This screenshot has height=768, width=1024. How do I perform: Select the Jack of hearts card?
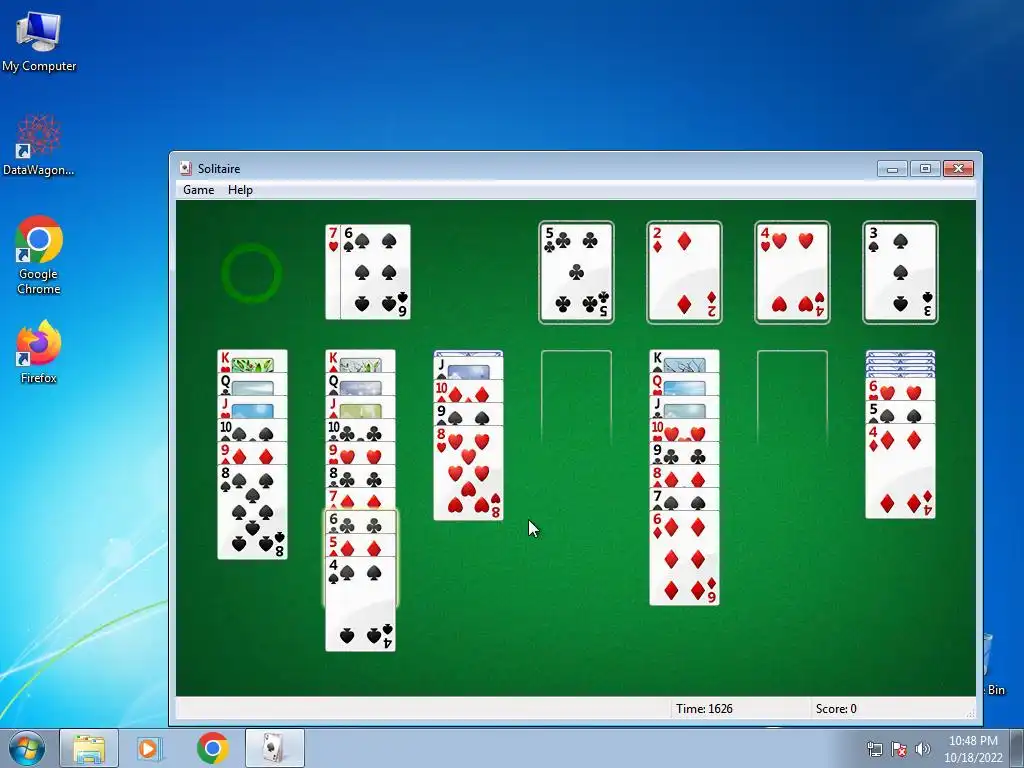[x=252, y=407]
